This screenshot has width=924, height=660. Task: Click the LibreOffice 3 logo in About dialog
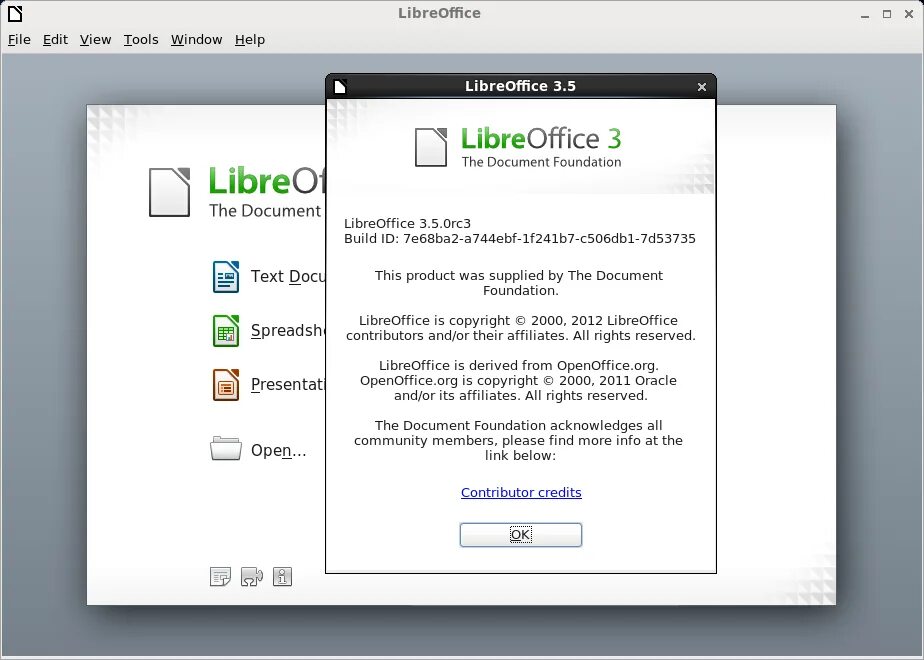click(x=518, y=147)
